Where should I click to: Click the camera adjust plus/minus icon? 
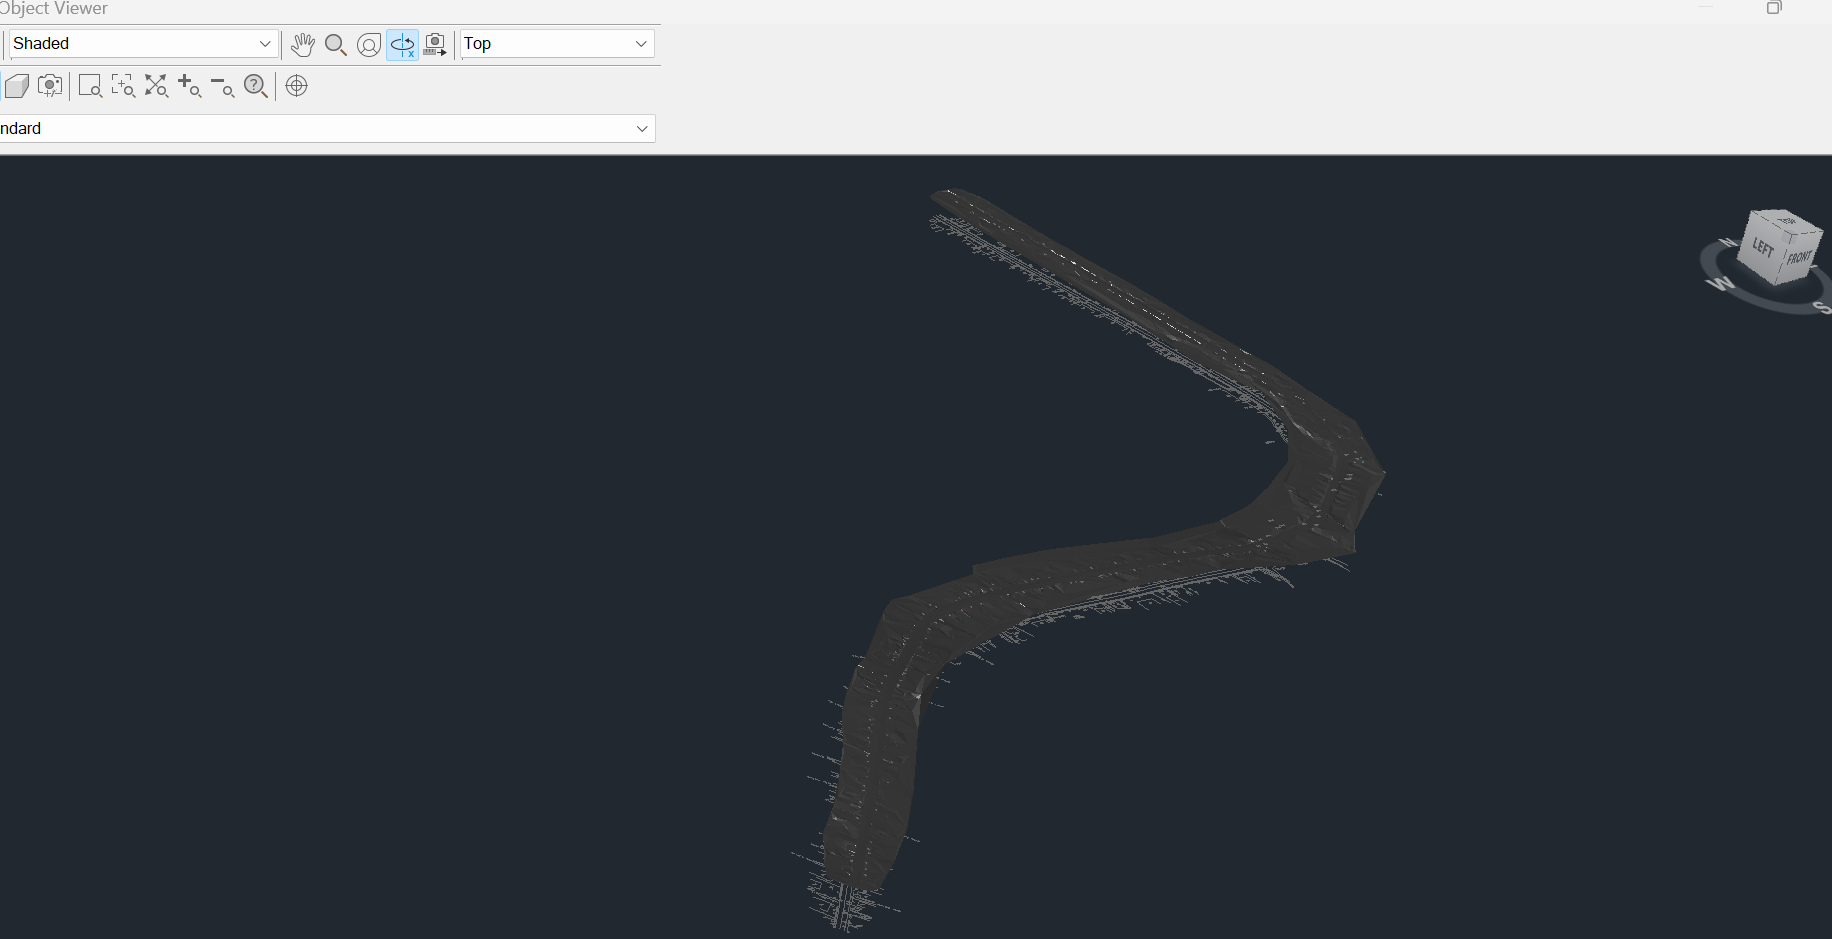pyautogui.click(x=50, y=86)
